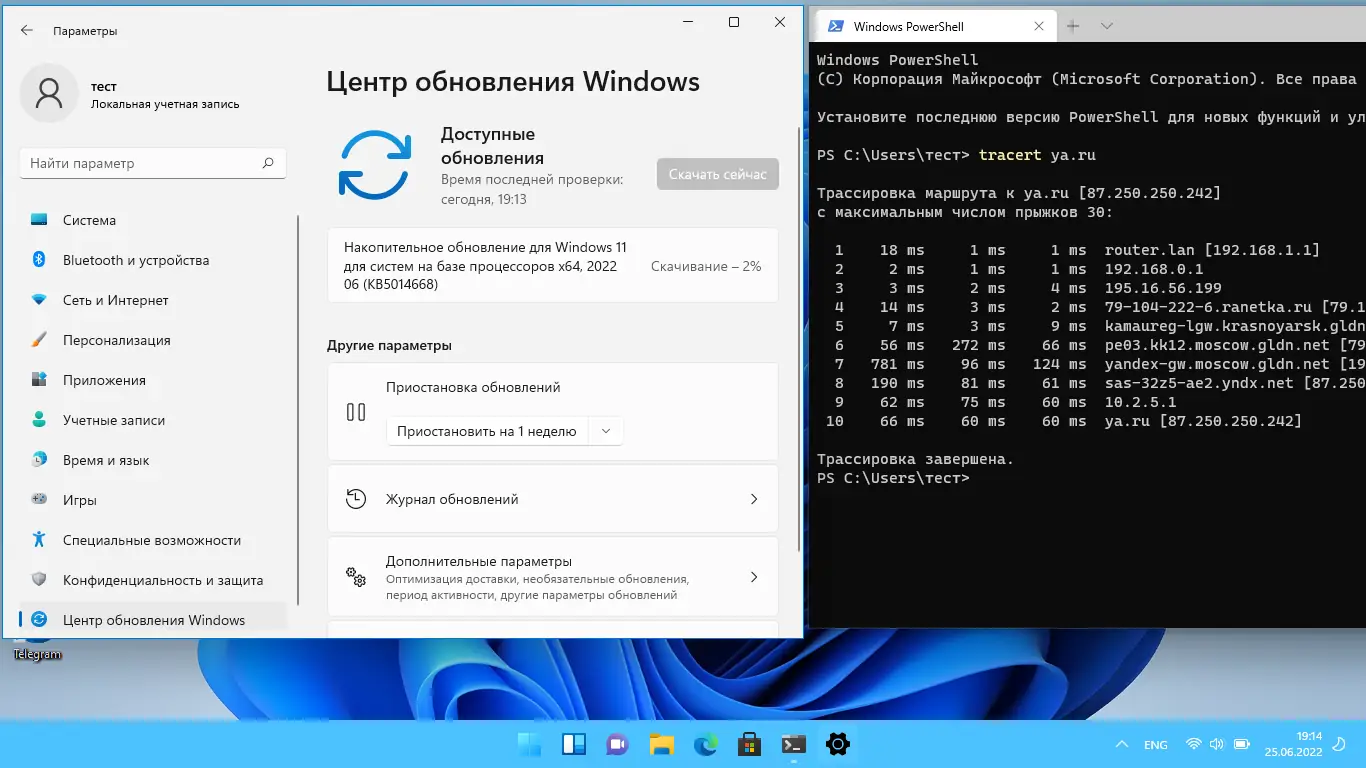Open the Widgets taskbar icon
Screen dimensions: 1366x768
[574, 744]
